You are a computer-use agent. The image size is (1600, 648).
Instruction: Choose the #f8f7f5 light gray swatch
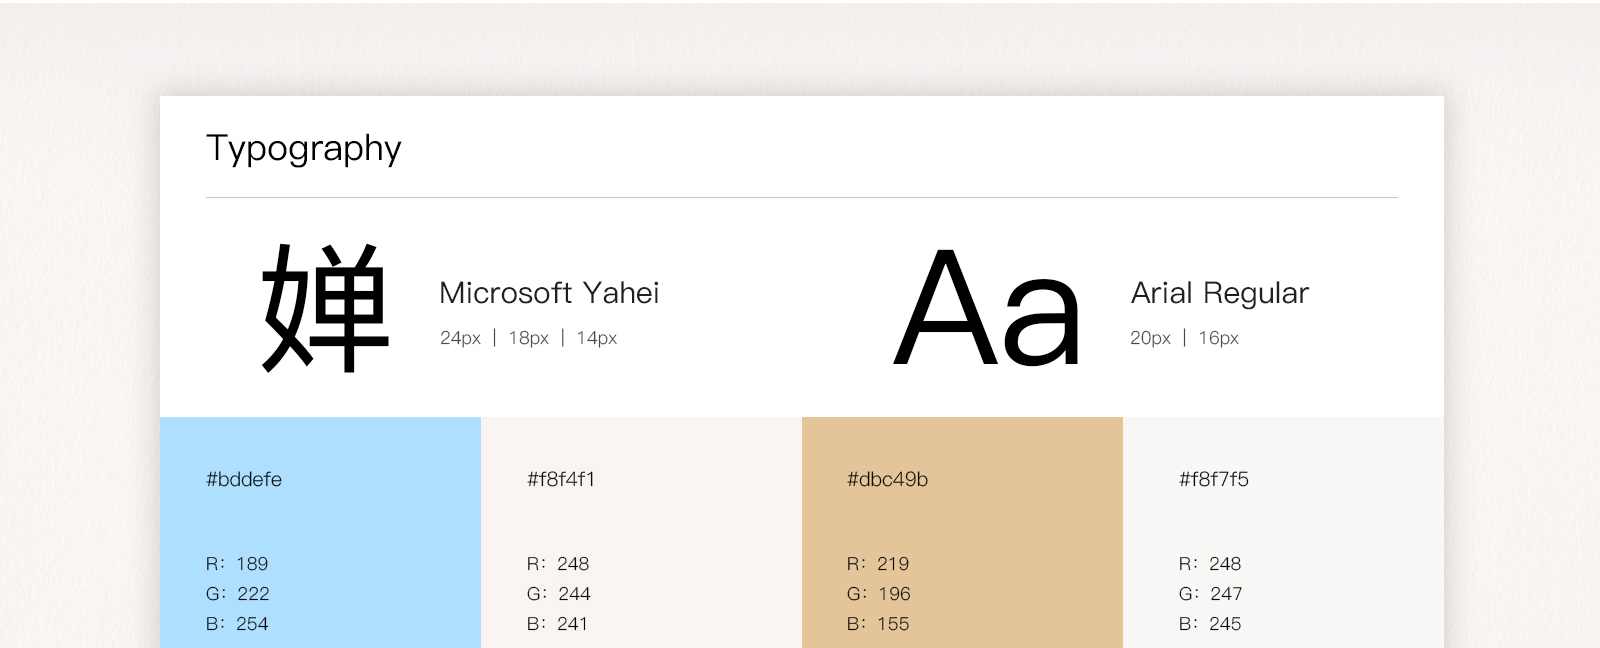tap(1340, 520)
